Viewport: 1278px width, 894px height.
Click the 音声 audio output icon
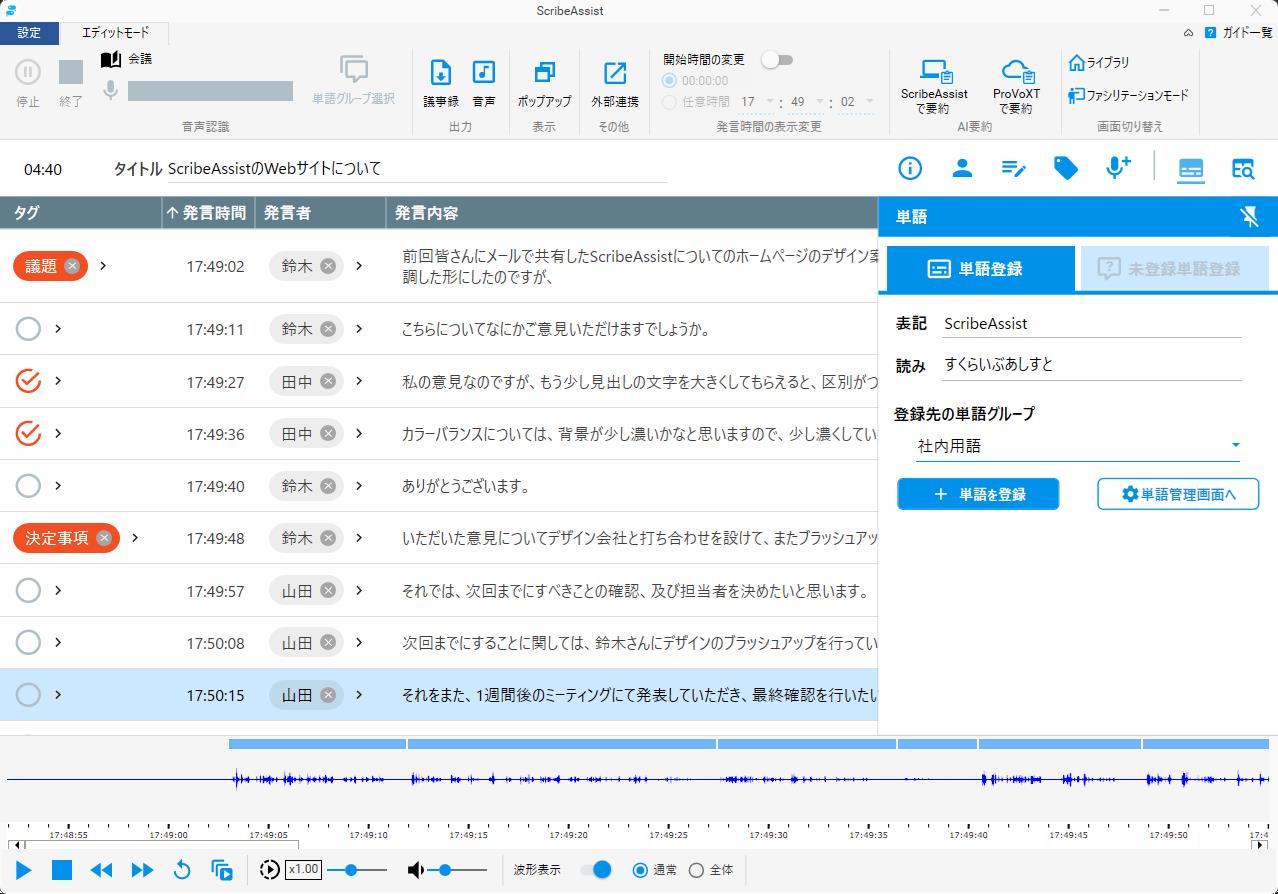483,80
